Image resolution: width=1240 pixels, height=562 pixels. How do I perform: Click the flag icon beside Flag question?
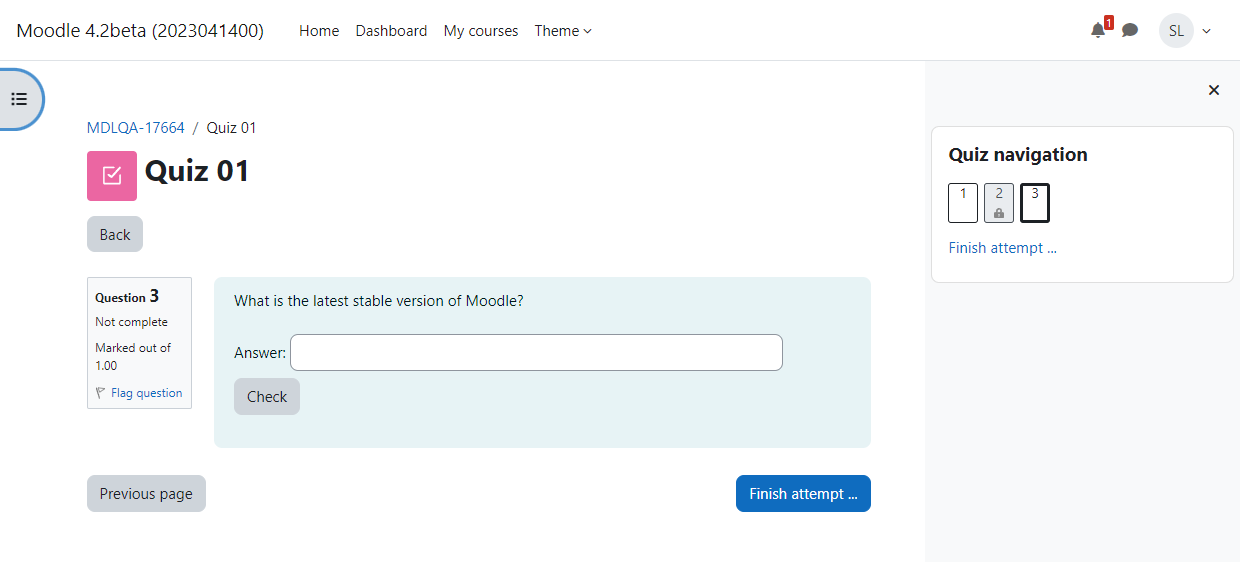[101, 393]
